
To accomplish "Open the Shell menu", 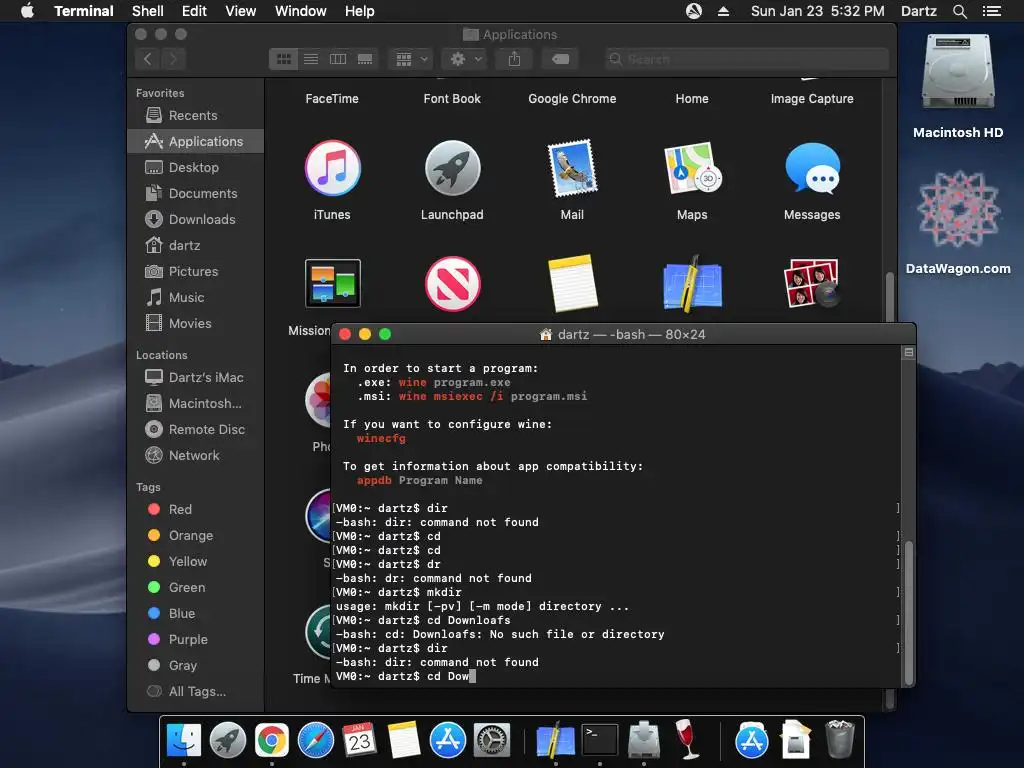I will click(x=148, y=11).
